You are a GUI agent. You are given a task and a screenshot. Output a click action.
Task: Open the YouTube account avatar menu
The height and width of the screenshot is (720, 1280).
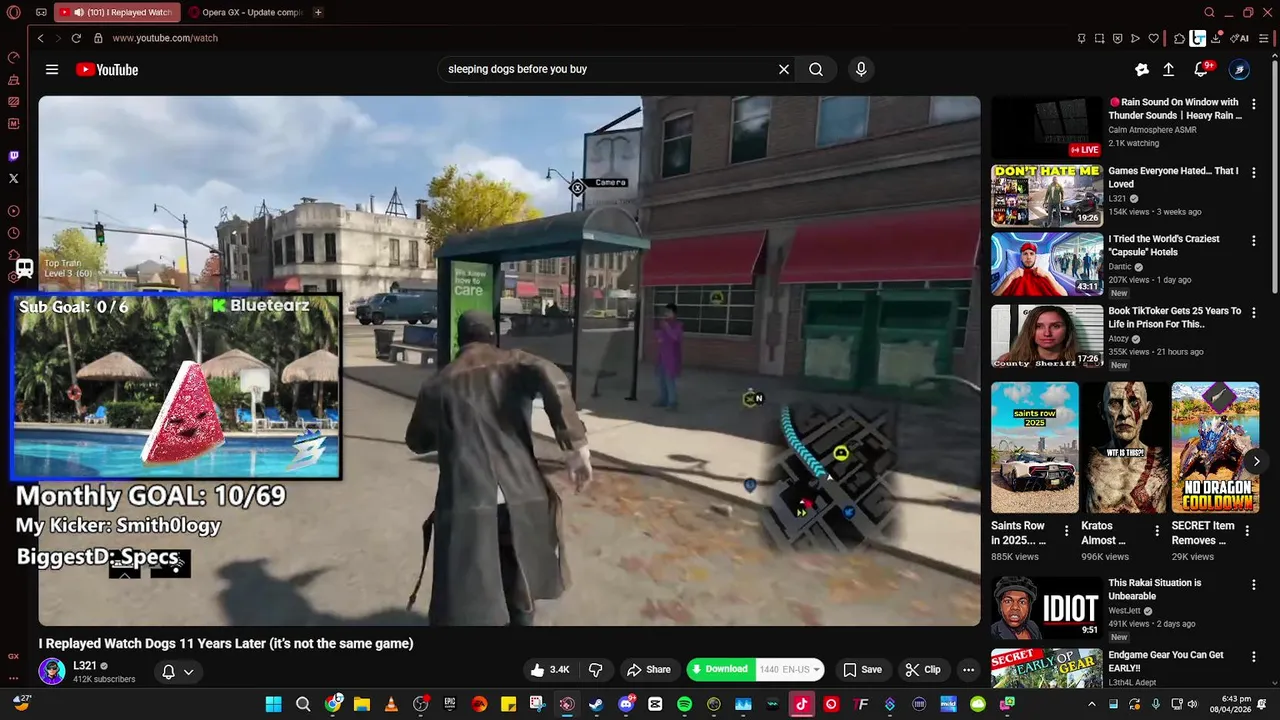(1239, 69)
